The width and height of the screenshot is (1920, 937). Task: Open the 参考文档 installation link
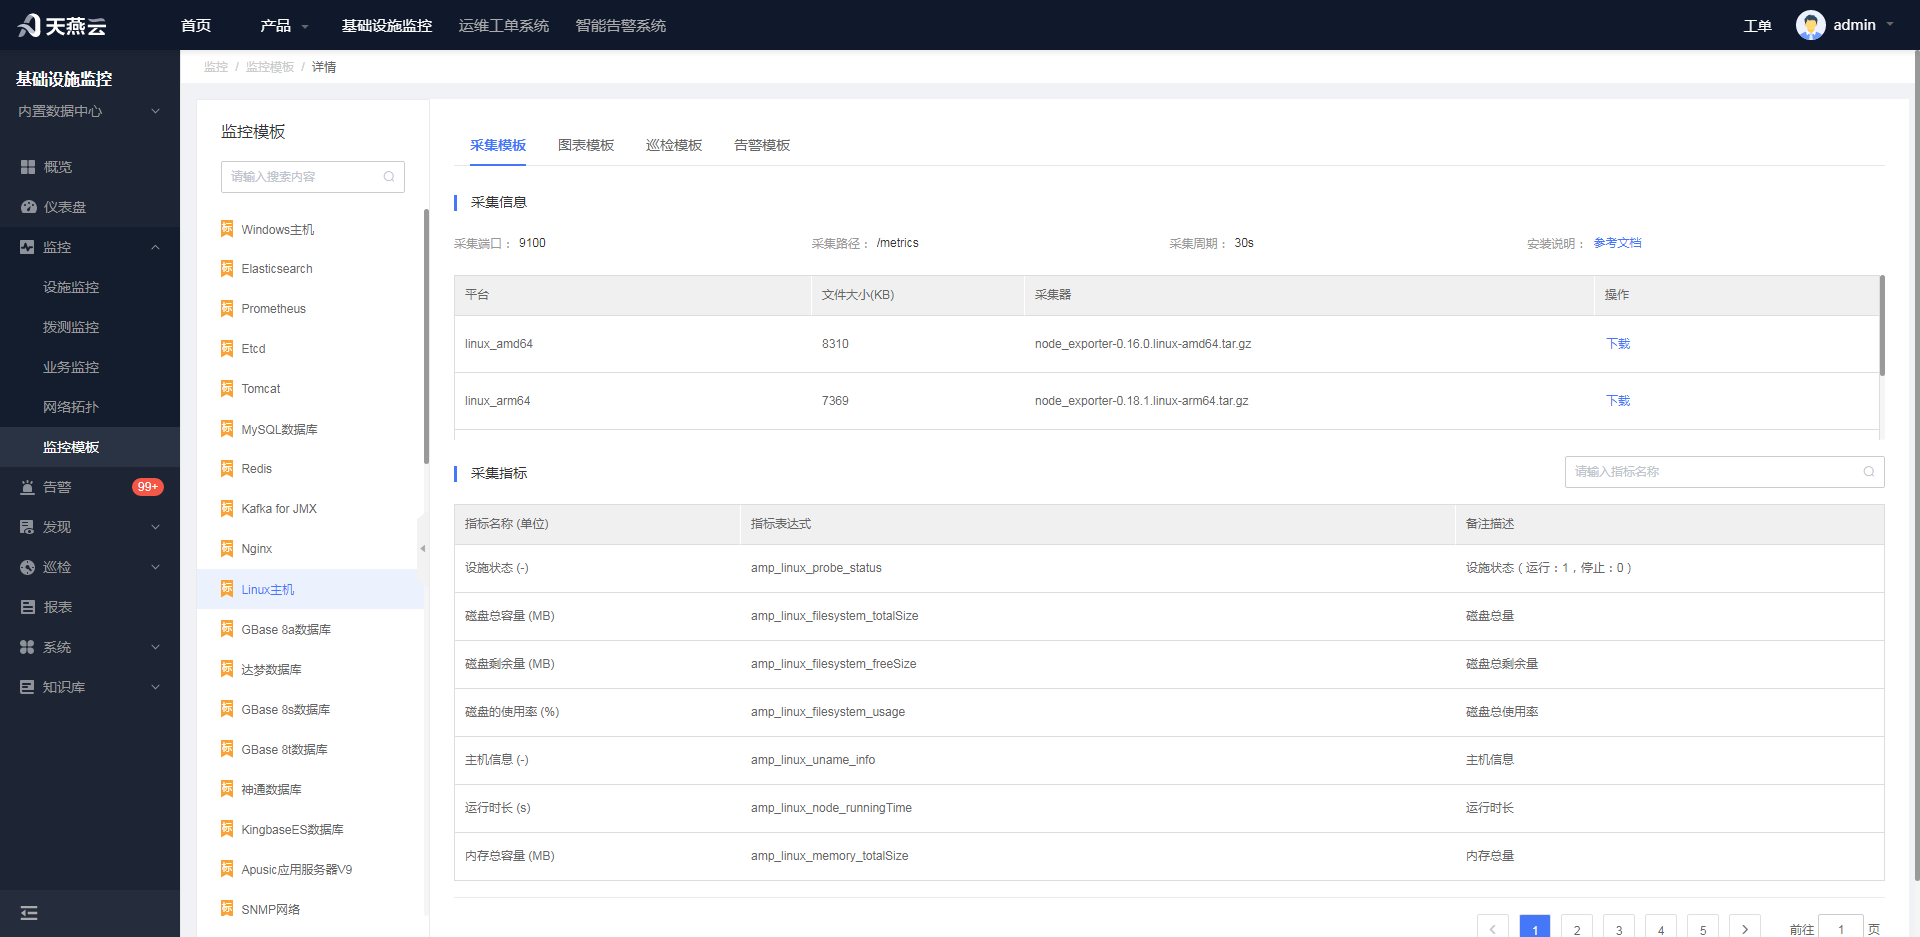(1617, 243)
